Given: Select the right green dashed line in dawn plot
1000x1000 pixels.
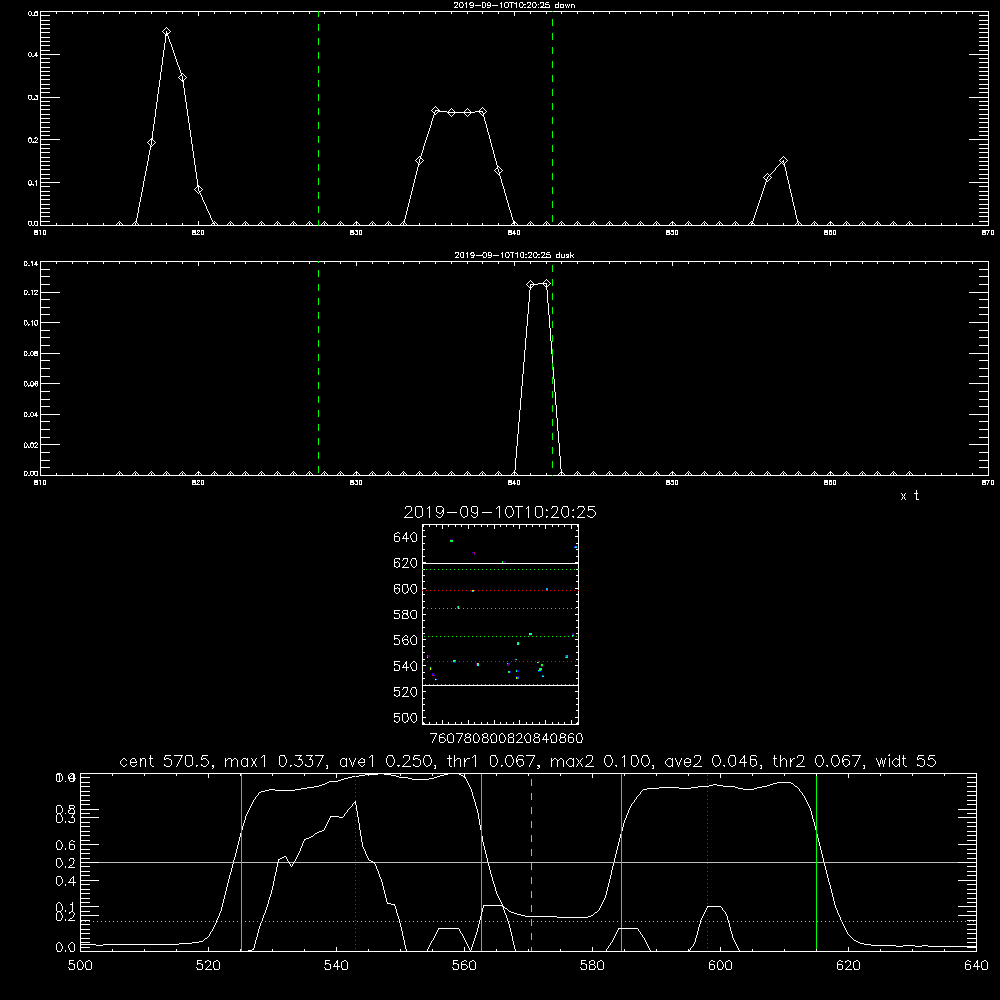Looking at the screenshot, I should click(x=552, y=118).
